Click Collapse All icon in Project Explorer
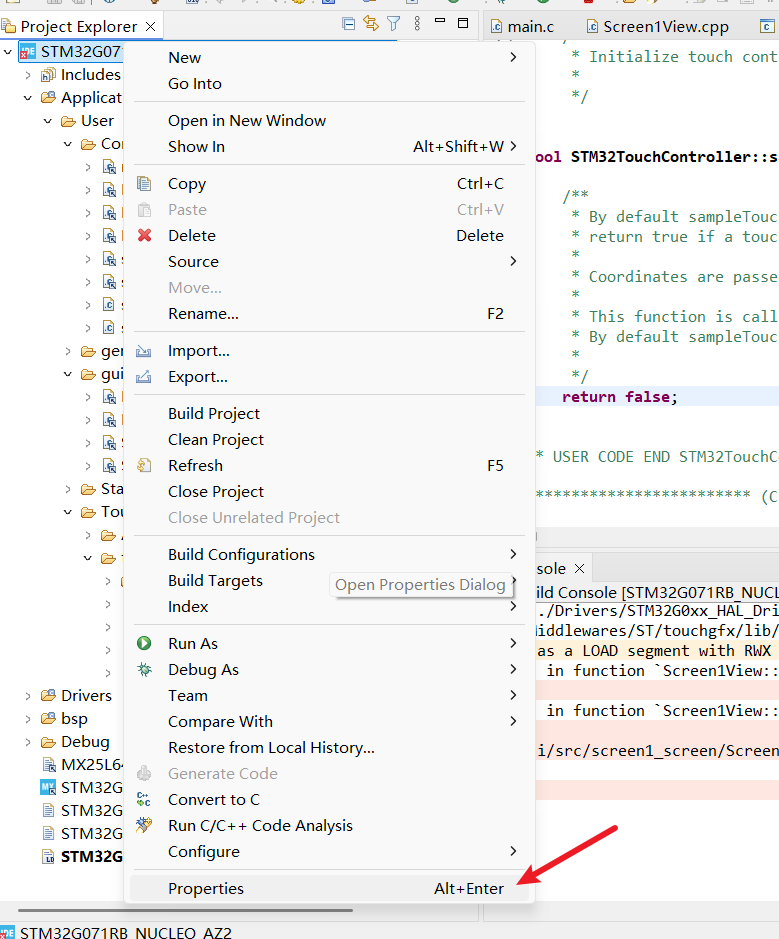Screen dimensions: 779x939 [x=348, y=24]
